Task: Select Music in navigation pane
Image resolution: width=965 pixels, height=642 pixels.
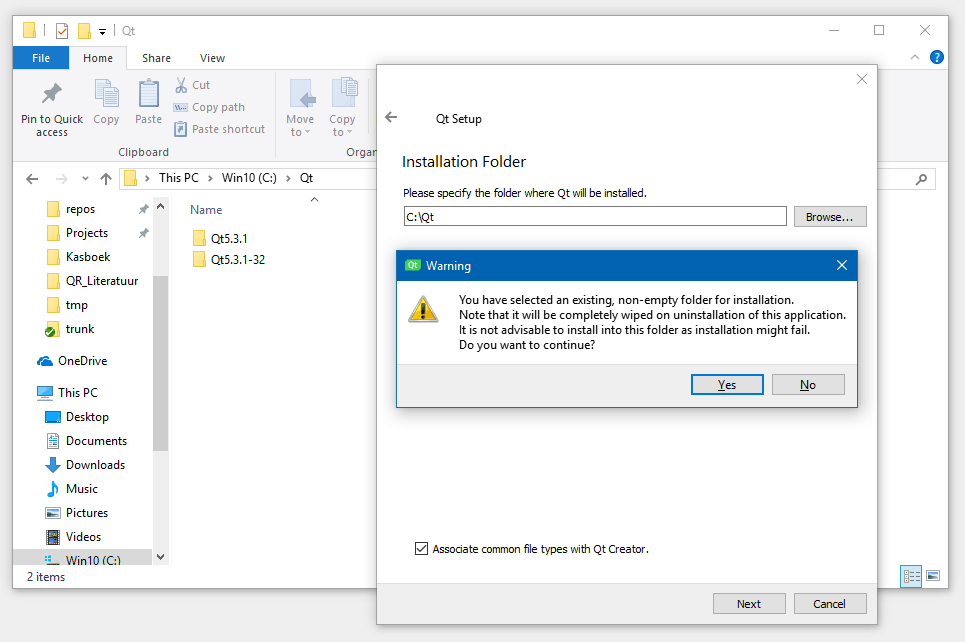Action: coord(81,489)
